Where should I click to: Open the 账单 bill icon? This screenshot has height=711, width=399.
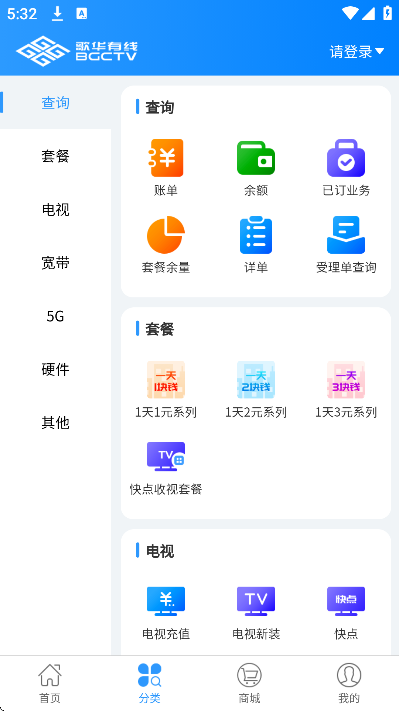(x=166, y=158)
